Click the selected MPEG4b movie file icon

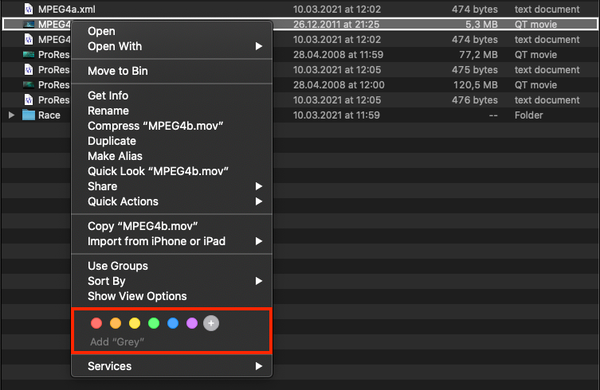coord(29,24)
